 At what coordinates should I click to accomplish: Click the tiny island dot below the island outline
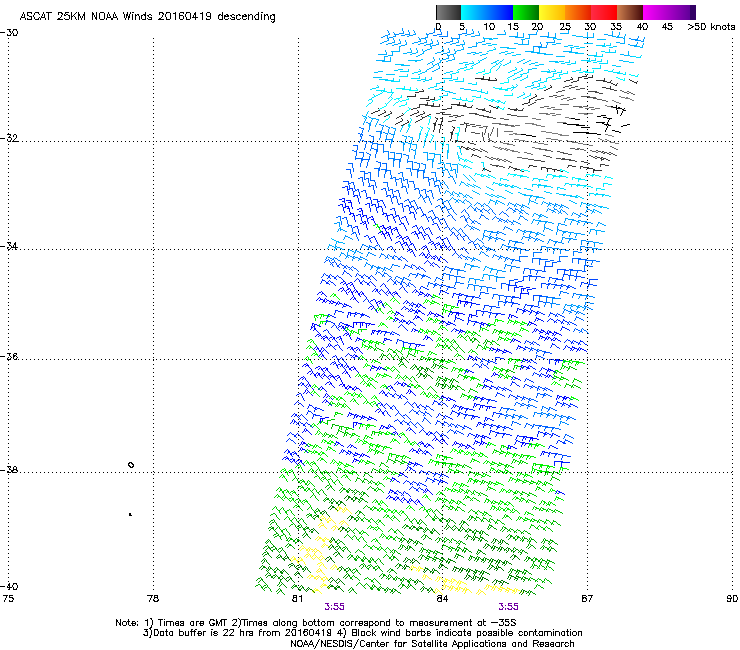[x=130, y=514]
